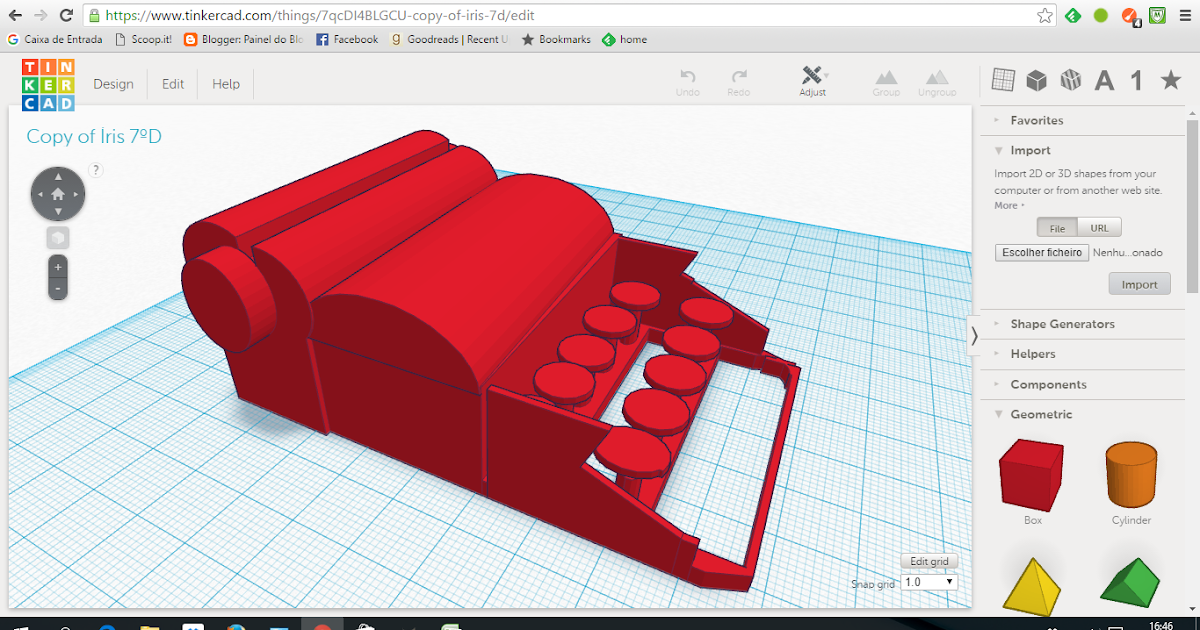1200x630 pixels.
Task: Click the home view button on navigation gizmo
Action: tap(58, 193)
